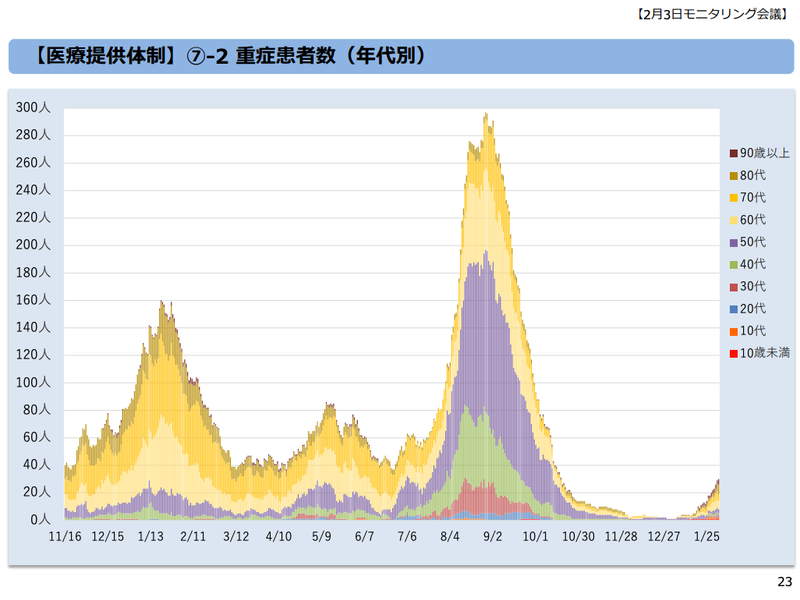Select the green 40代 legend marker

(x=734, y=264)
